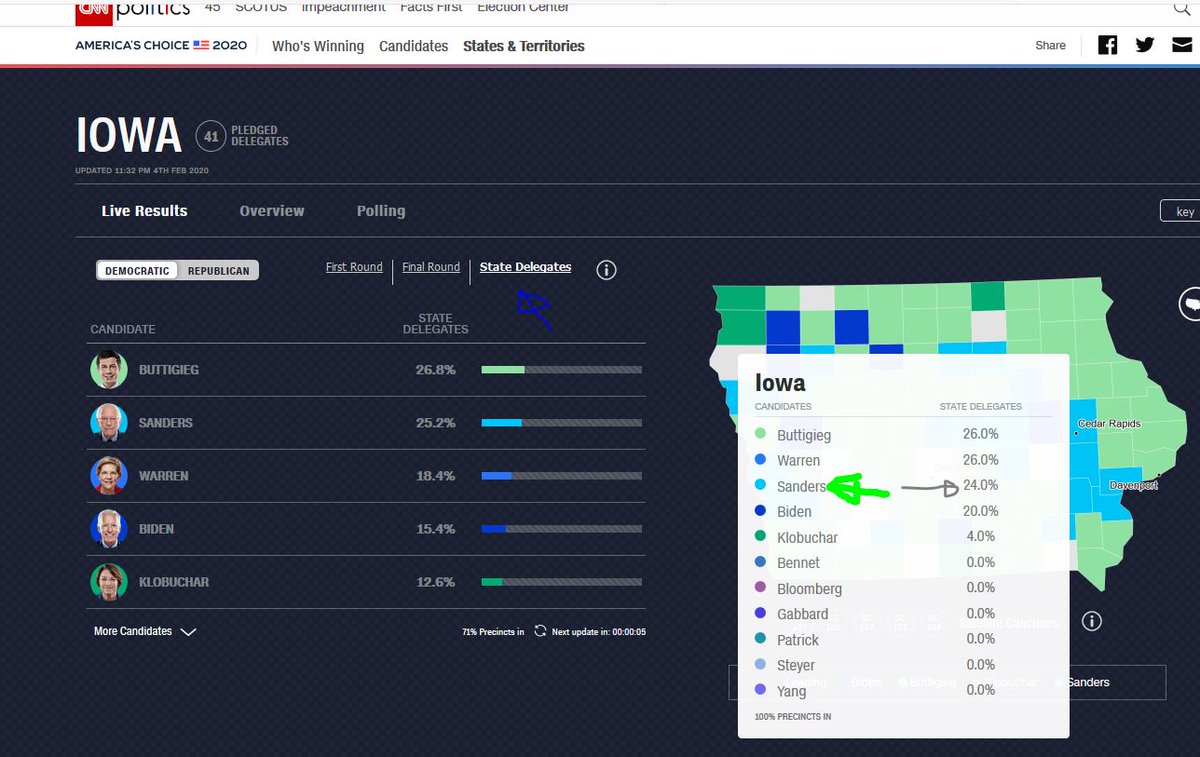
Task: Click Gabbard row in Iowa tooltip
Action: [x=903, y=614]
